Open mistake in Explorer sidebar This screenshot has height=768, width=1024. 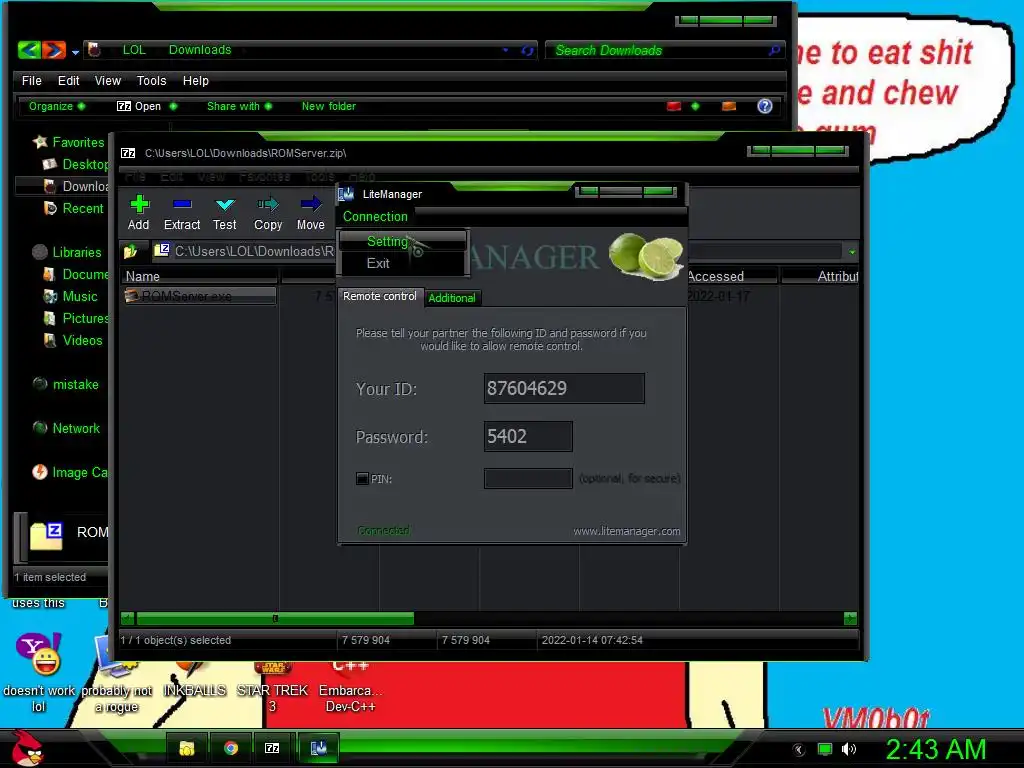66,385
